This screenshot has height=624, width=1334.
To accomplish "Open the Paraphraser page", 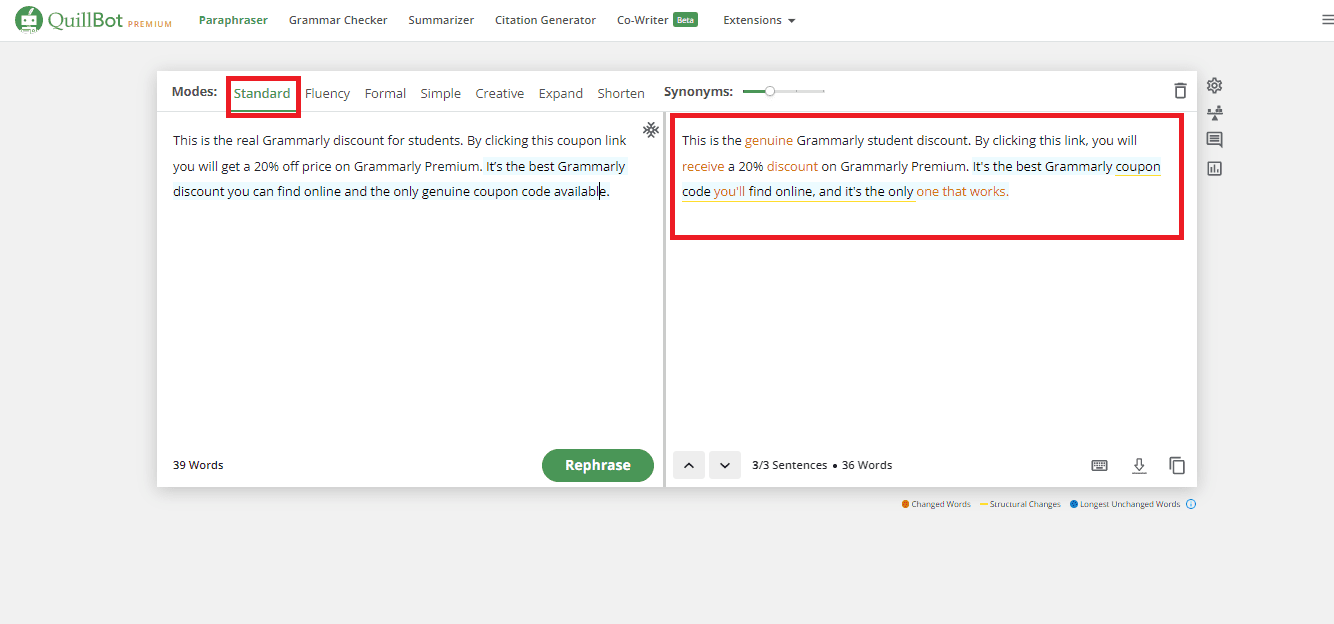I will click(x=233, y=20).
